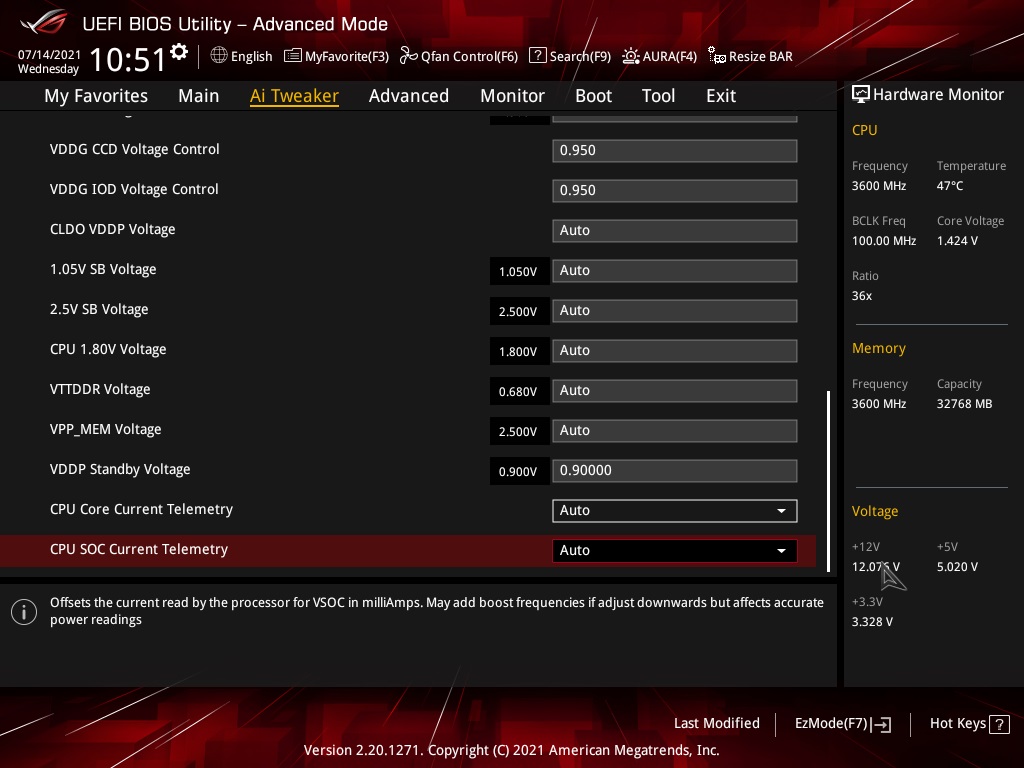
Task: Open the Hot Keys help
Action: 969,724
